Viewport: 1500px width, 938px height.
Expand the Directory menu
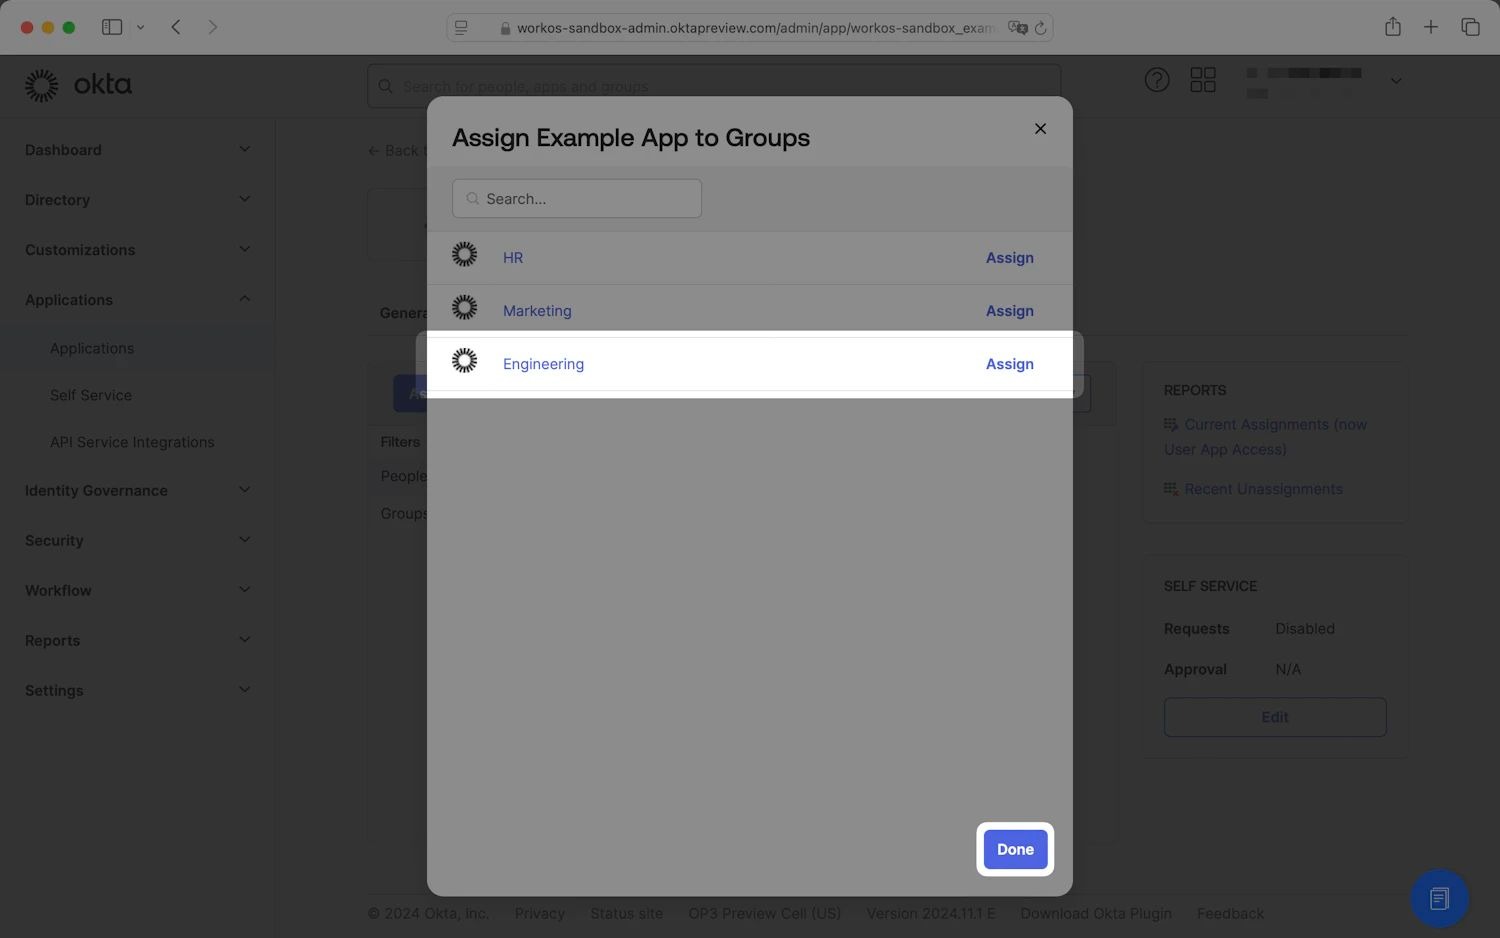pos(138,199)
